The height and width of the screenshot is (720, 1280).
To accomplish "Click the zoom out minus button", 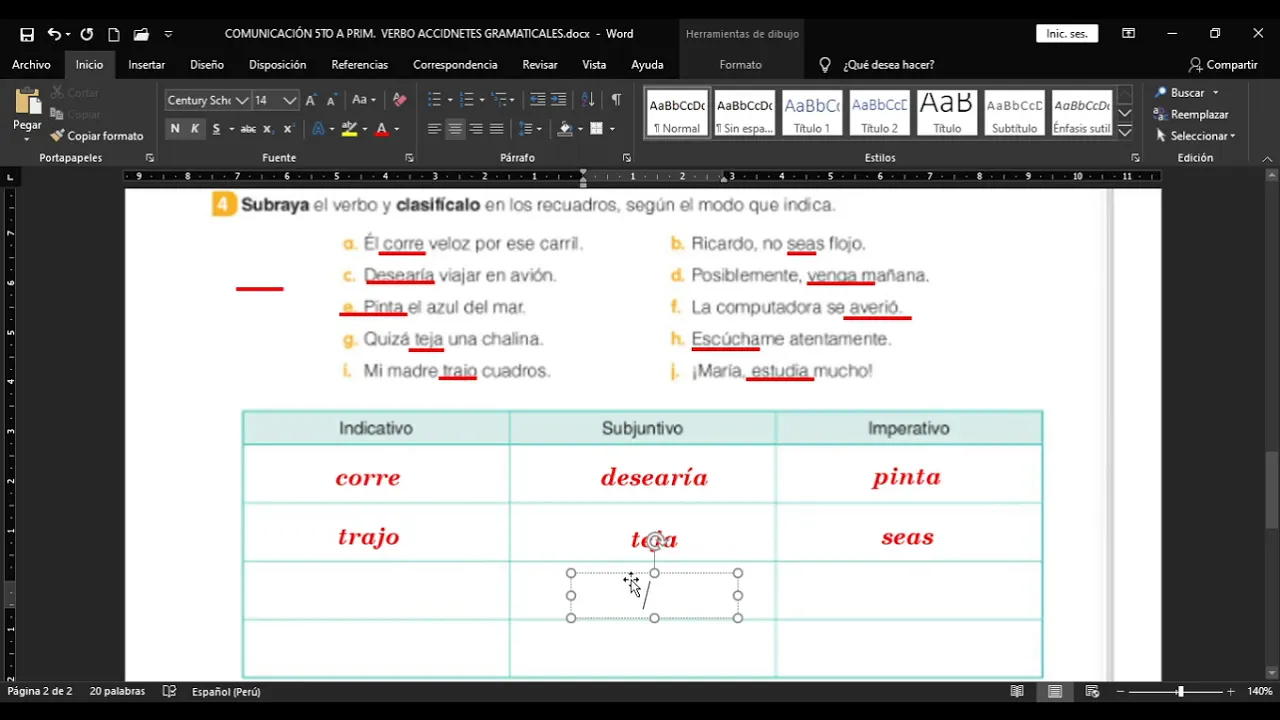I will [x=1121, y=691].
